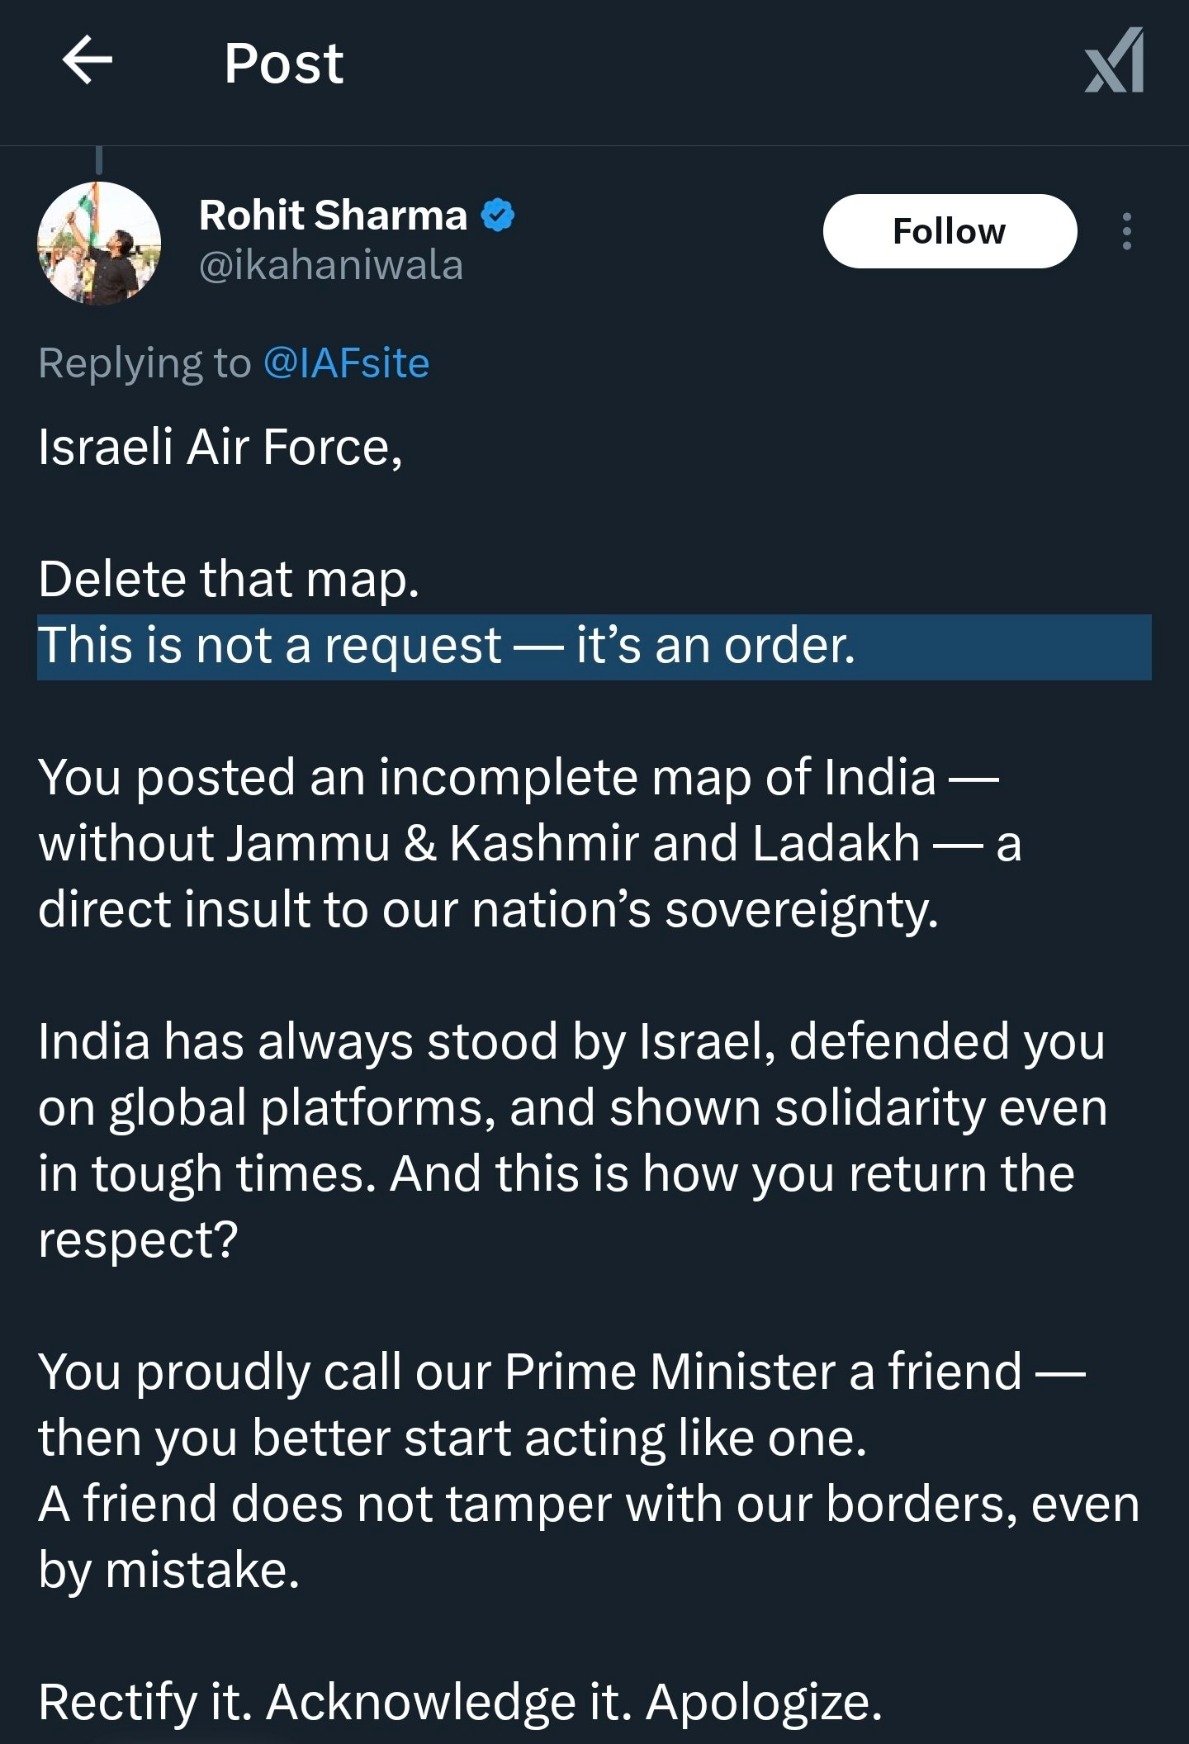
Task: Tap the @ikahaniwala handle
Action: [331, 266]
